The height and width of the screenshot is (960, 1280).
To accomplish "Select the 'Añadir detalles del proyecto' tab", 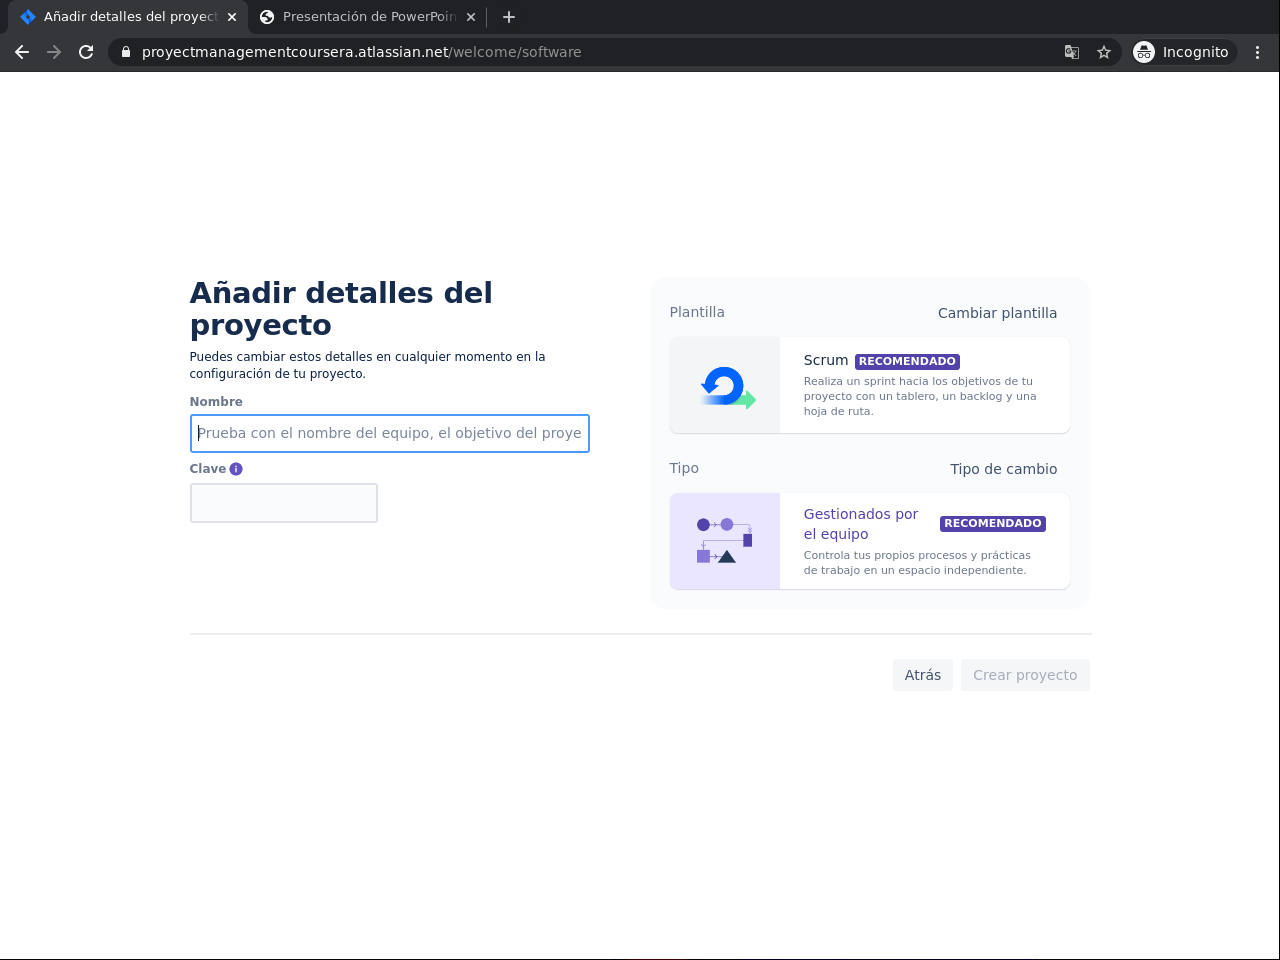I will 130,17.
